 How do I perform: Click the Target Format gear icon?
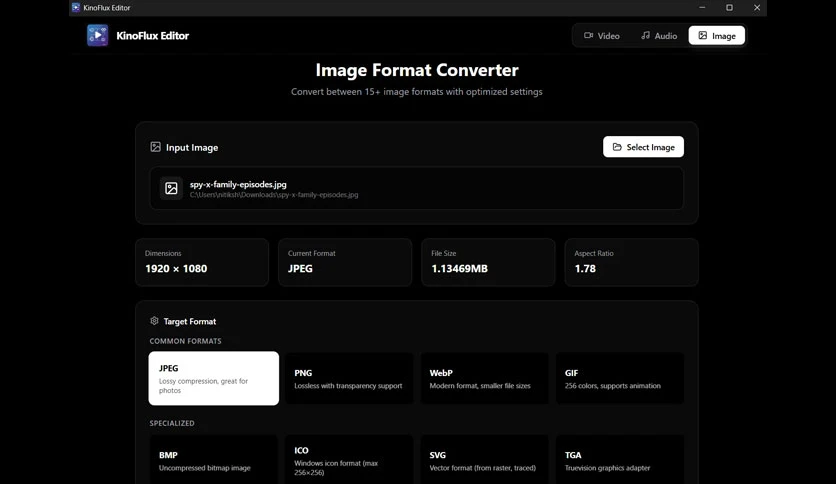(x=154, y=321)
